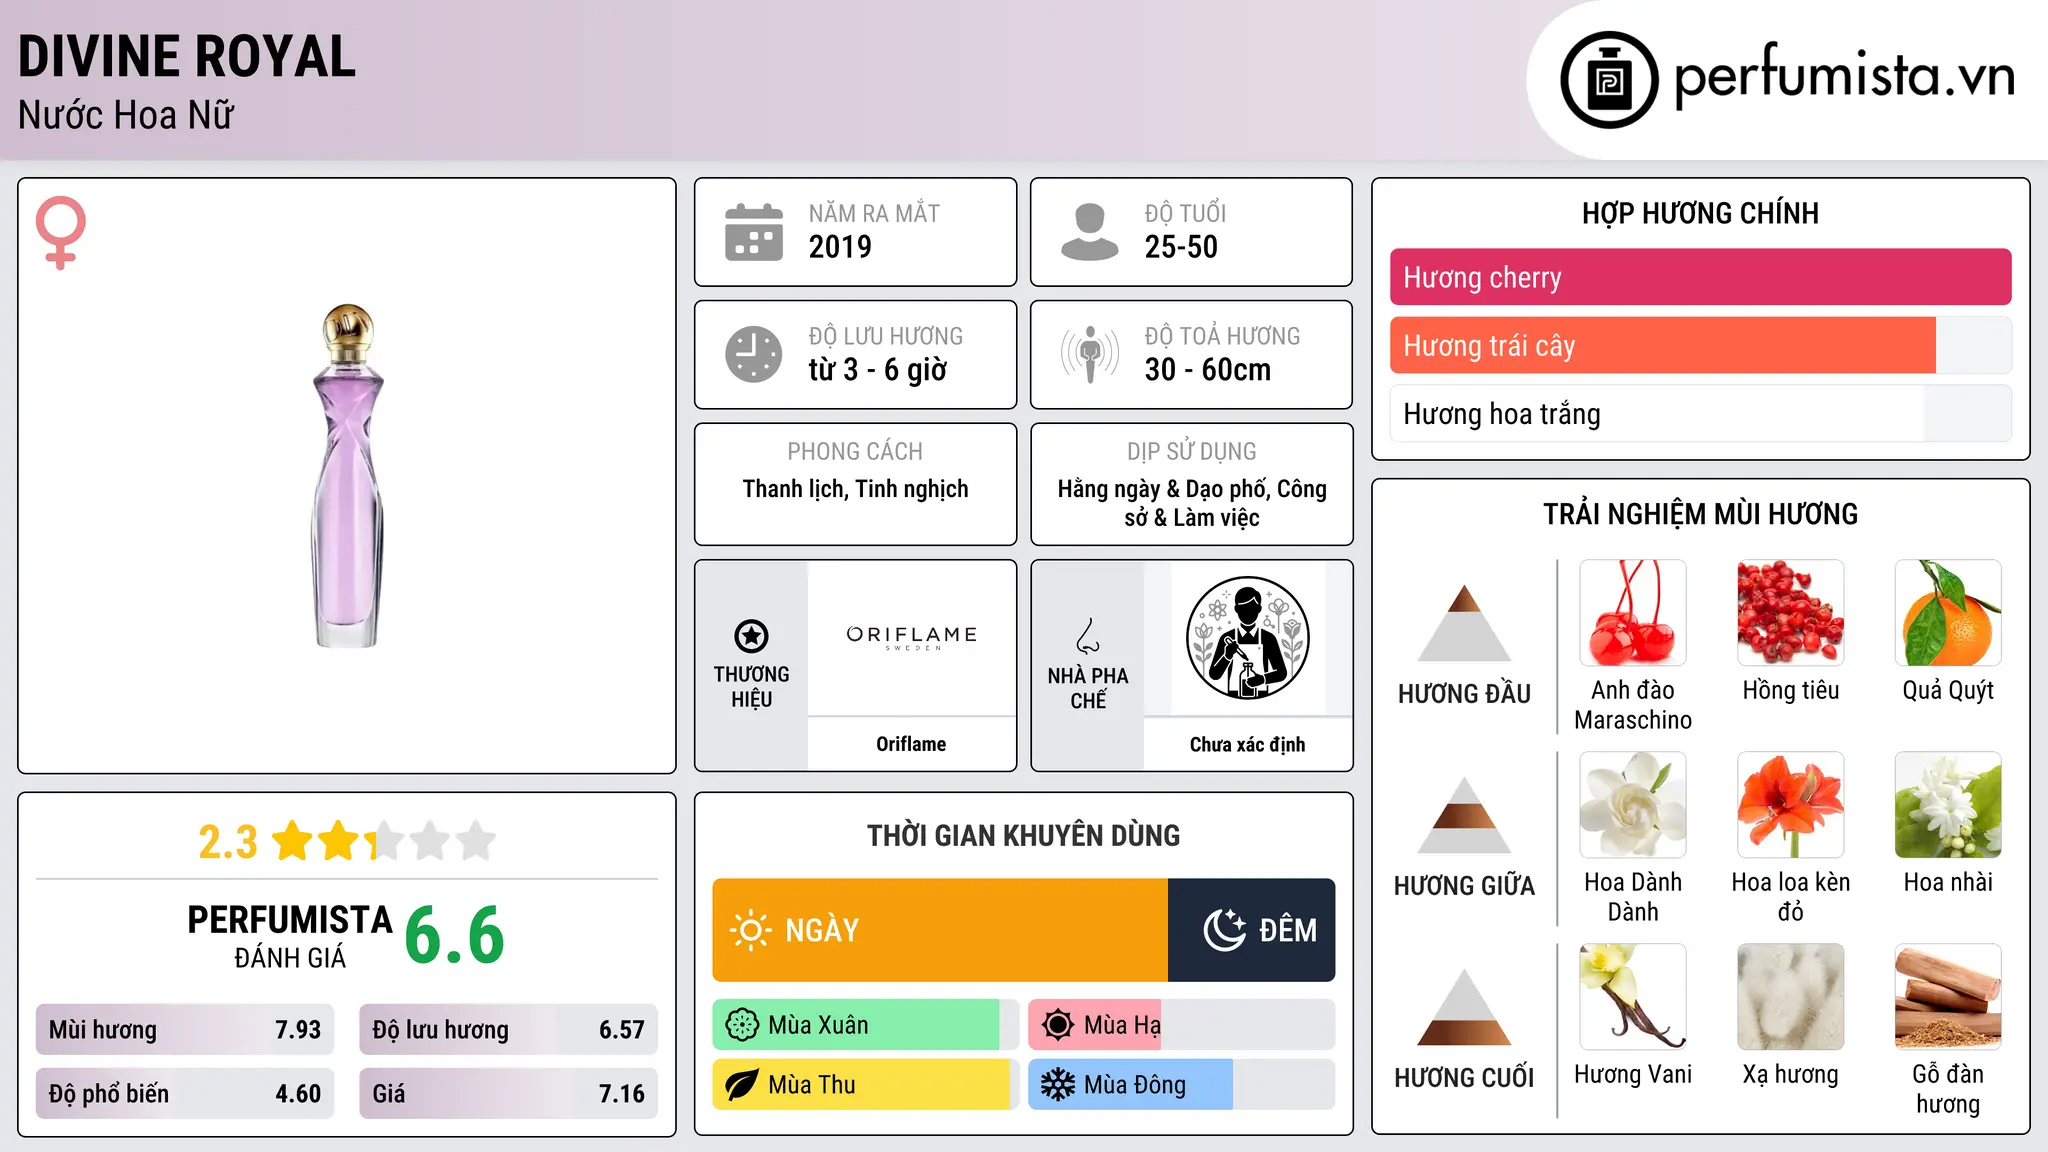Screen dimensions: 2048x1152
Task: Click the DIVINE ROYAL title
Action: pyautogui.click(x=187, y=56)
